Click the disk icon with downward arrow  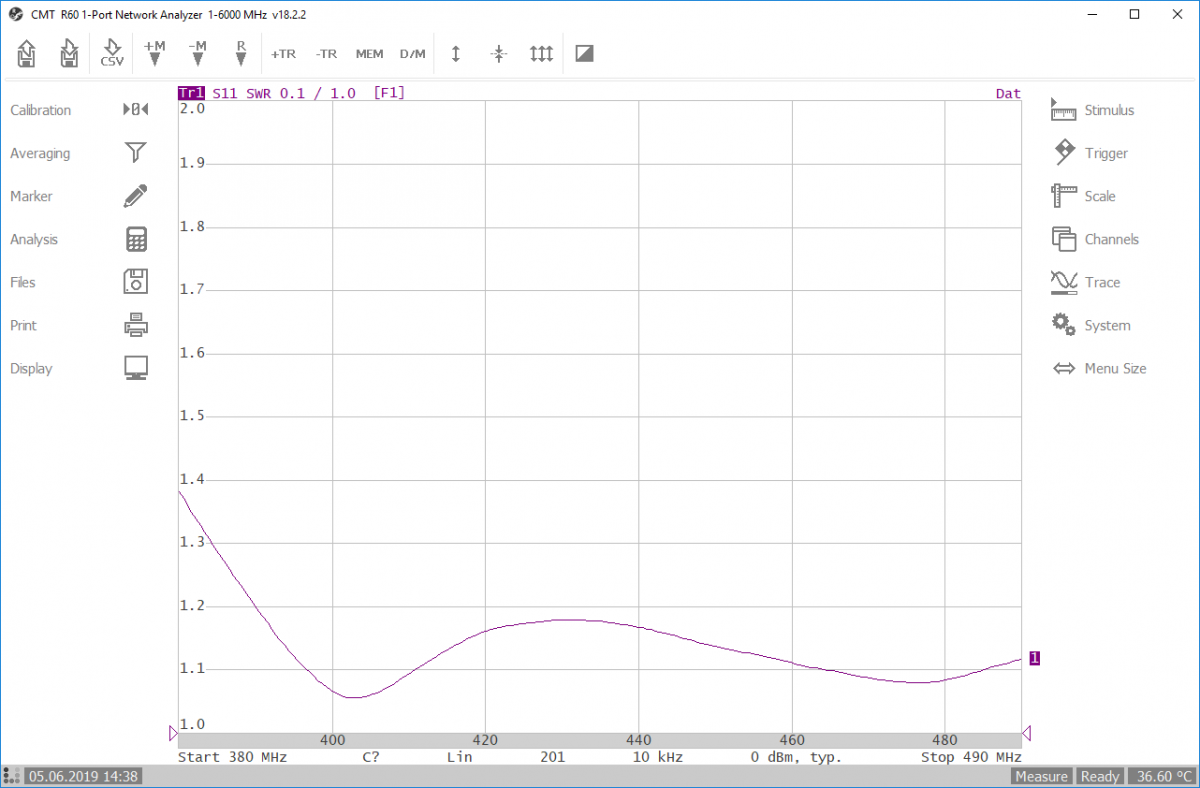pos(69,53)
